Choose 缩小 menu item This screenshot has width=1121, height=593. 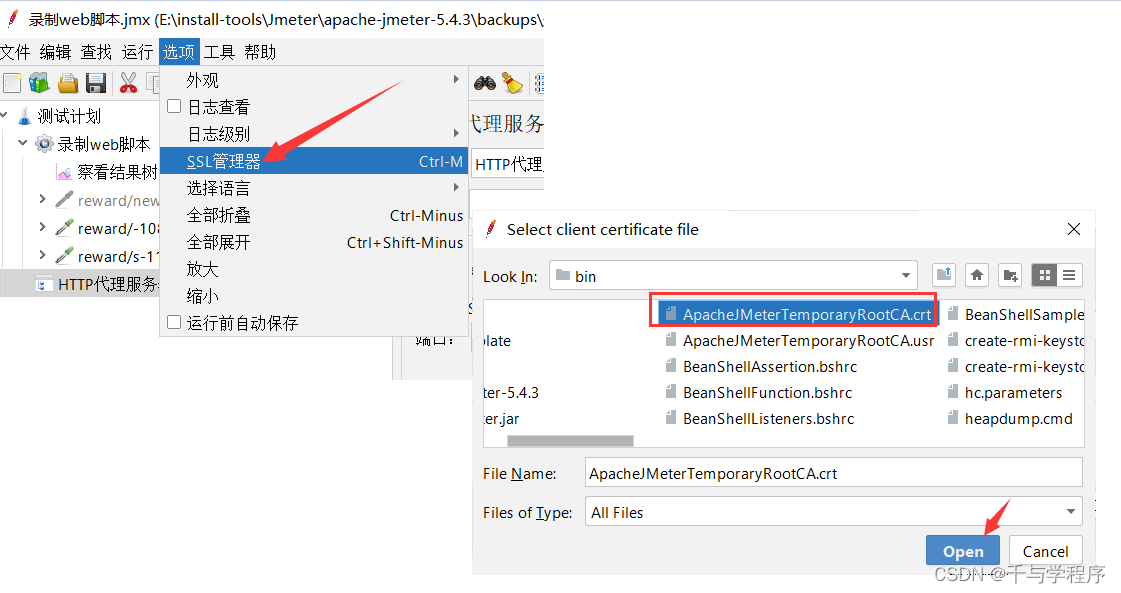pyautogui.click(x=314, y=296)
